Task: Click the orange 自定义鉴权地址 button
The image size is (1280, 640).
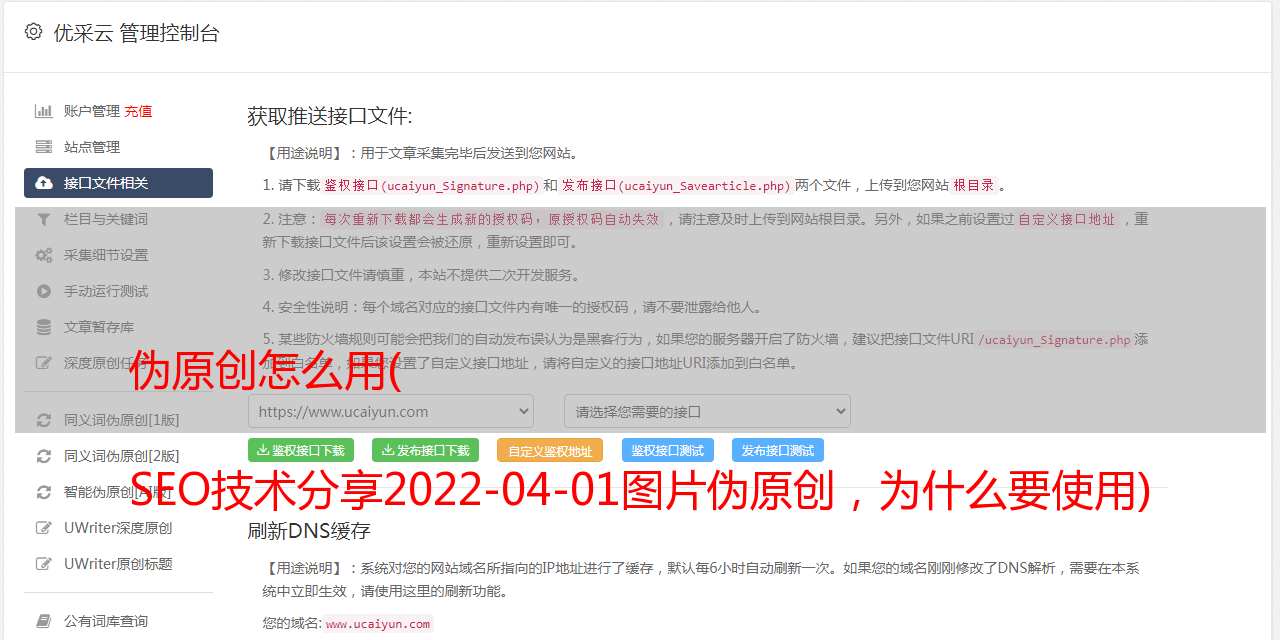Action: click(550, 450)
